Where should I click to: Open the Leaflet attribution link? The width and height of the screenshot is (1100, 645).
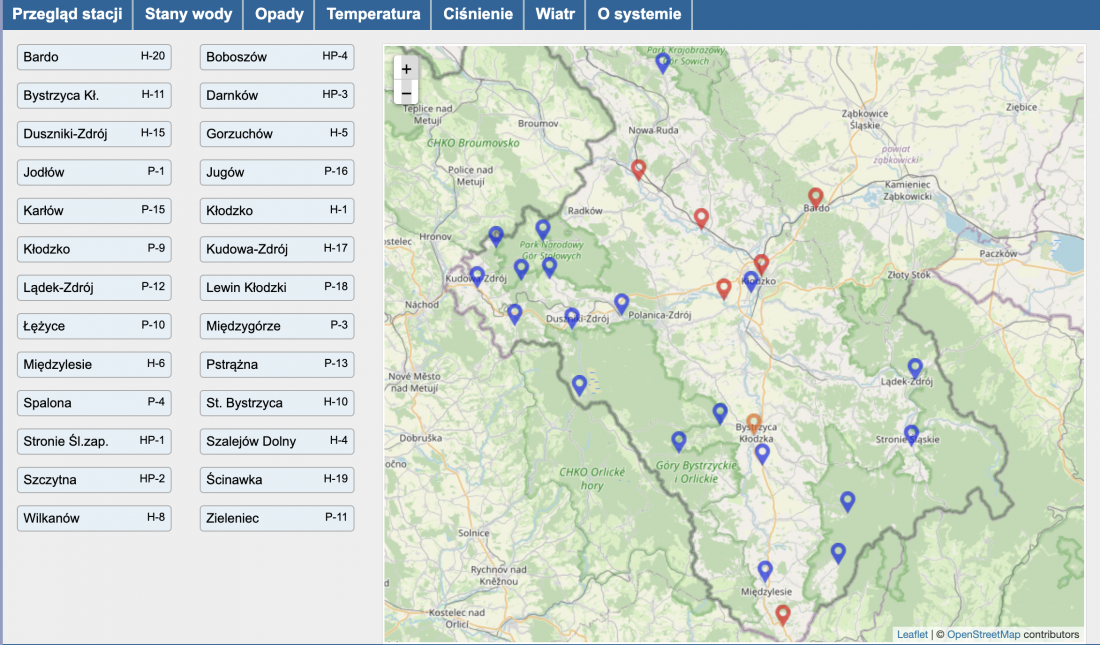(x=912, y=634)
